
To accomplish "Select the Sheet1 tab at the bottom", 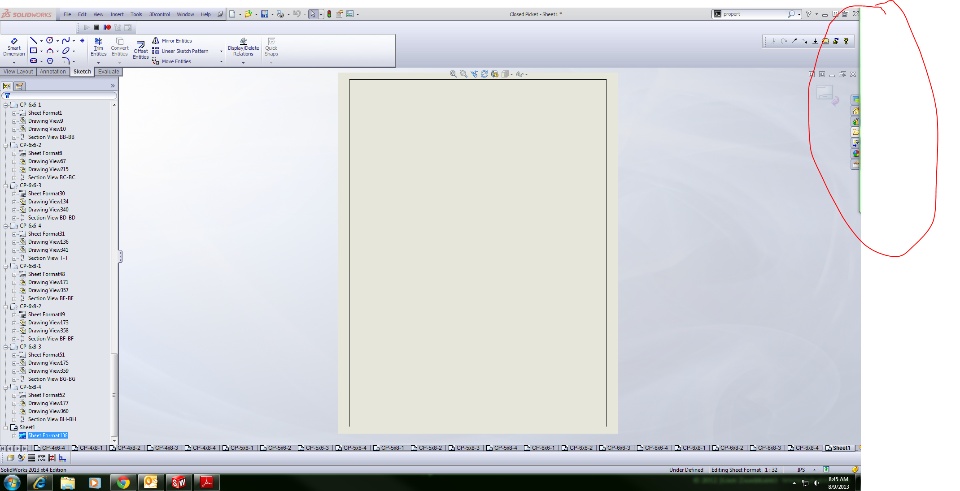I will tap(838, 448).
